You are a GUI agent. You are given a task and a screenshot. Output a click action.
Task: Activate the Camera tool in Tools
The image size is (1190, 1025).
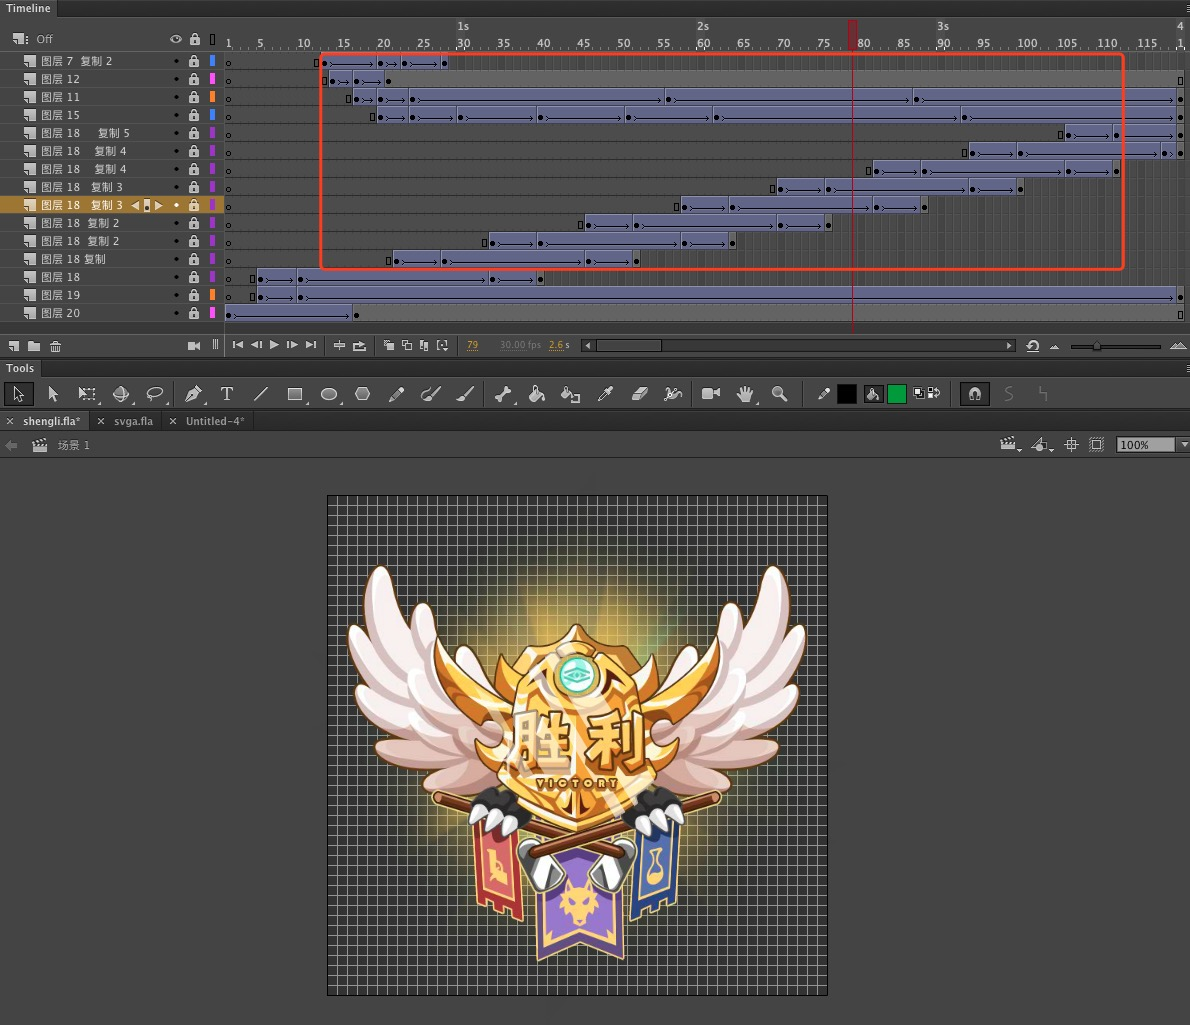click(711, 394)
